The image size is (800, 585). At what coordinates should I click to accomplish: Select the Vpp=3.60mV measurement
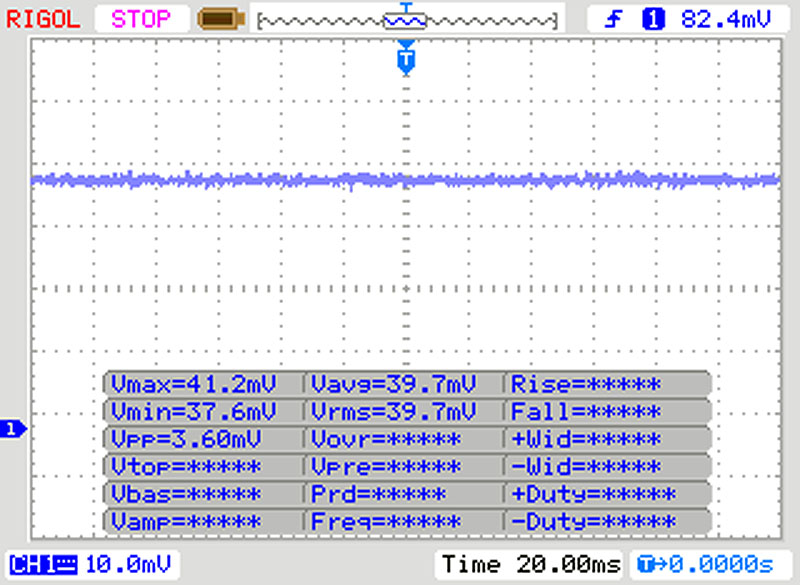point(186,439)
